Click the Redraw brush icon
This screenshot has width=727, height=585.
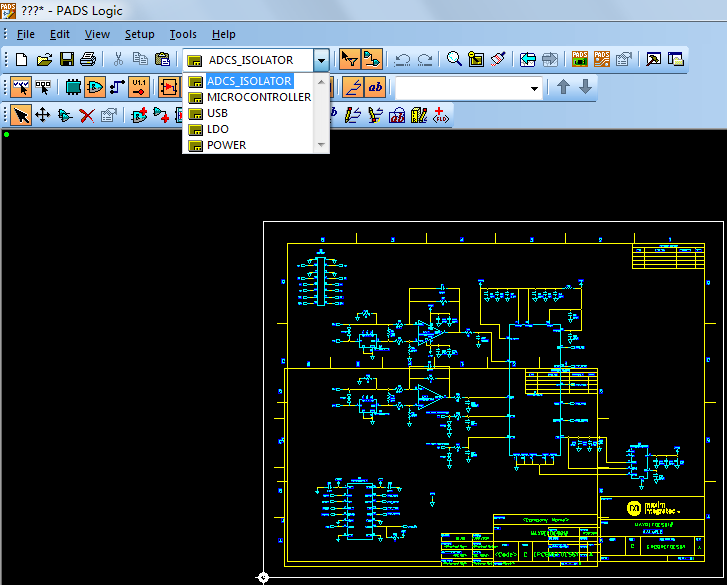[x=498, y=59]
